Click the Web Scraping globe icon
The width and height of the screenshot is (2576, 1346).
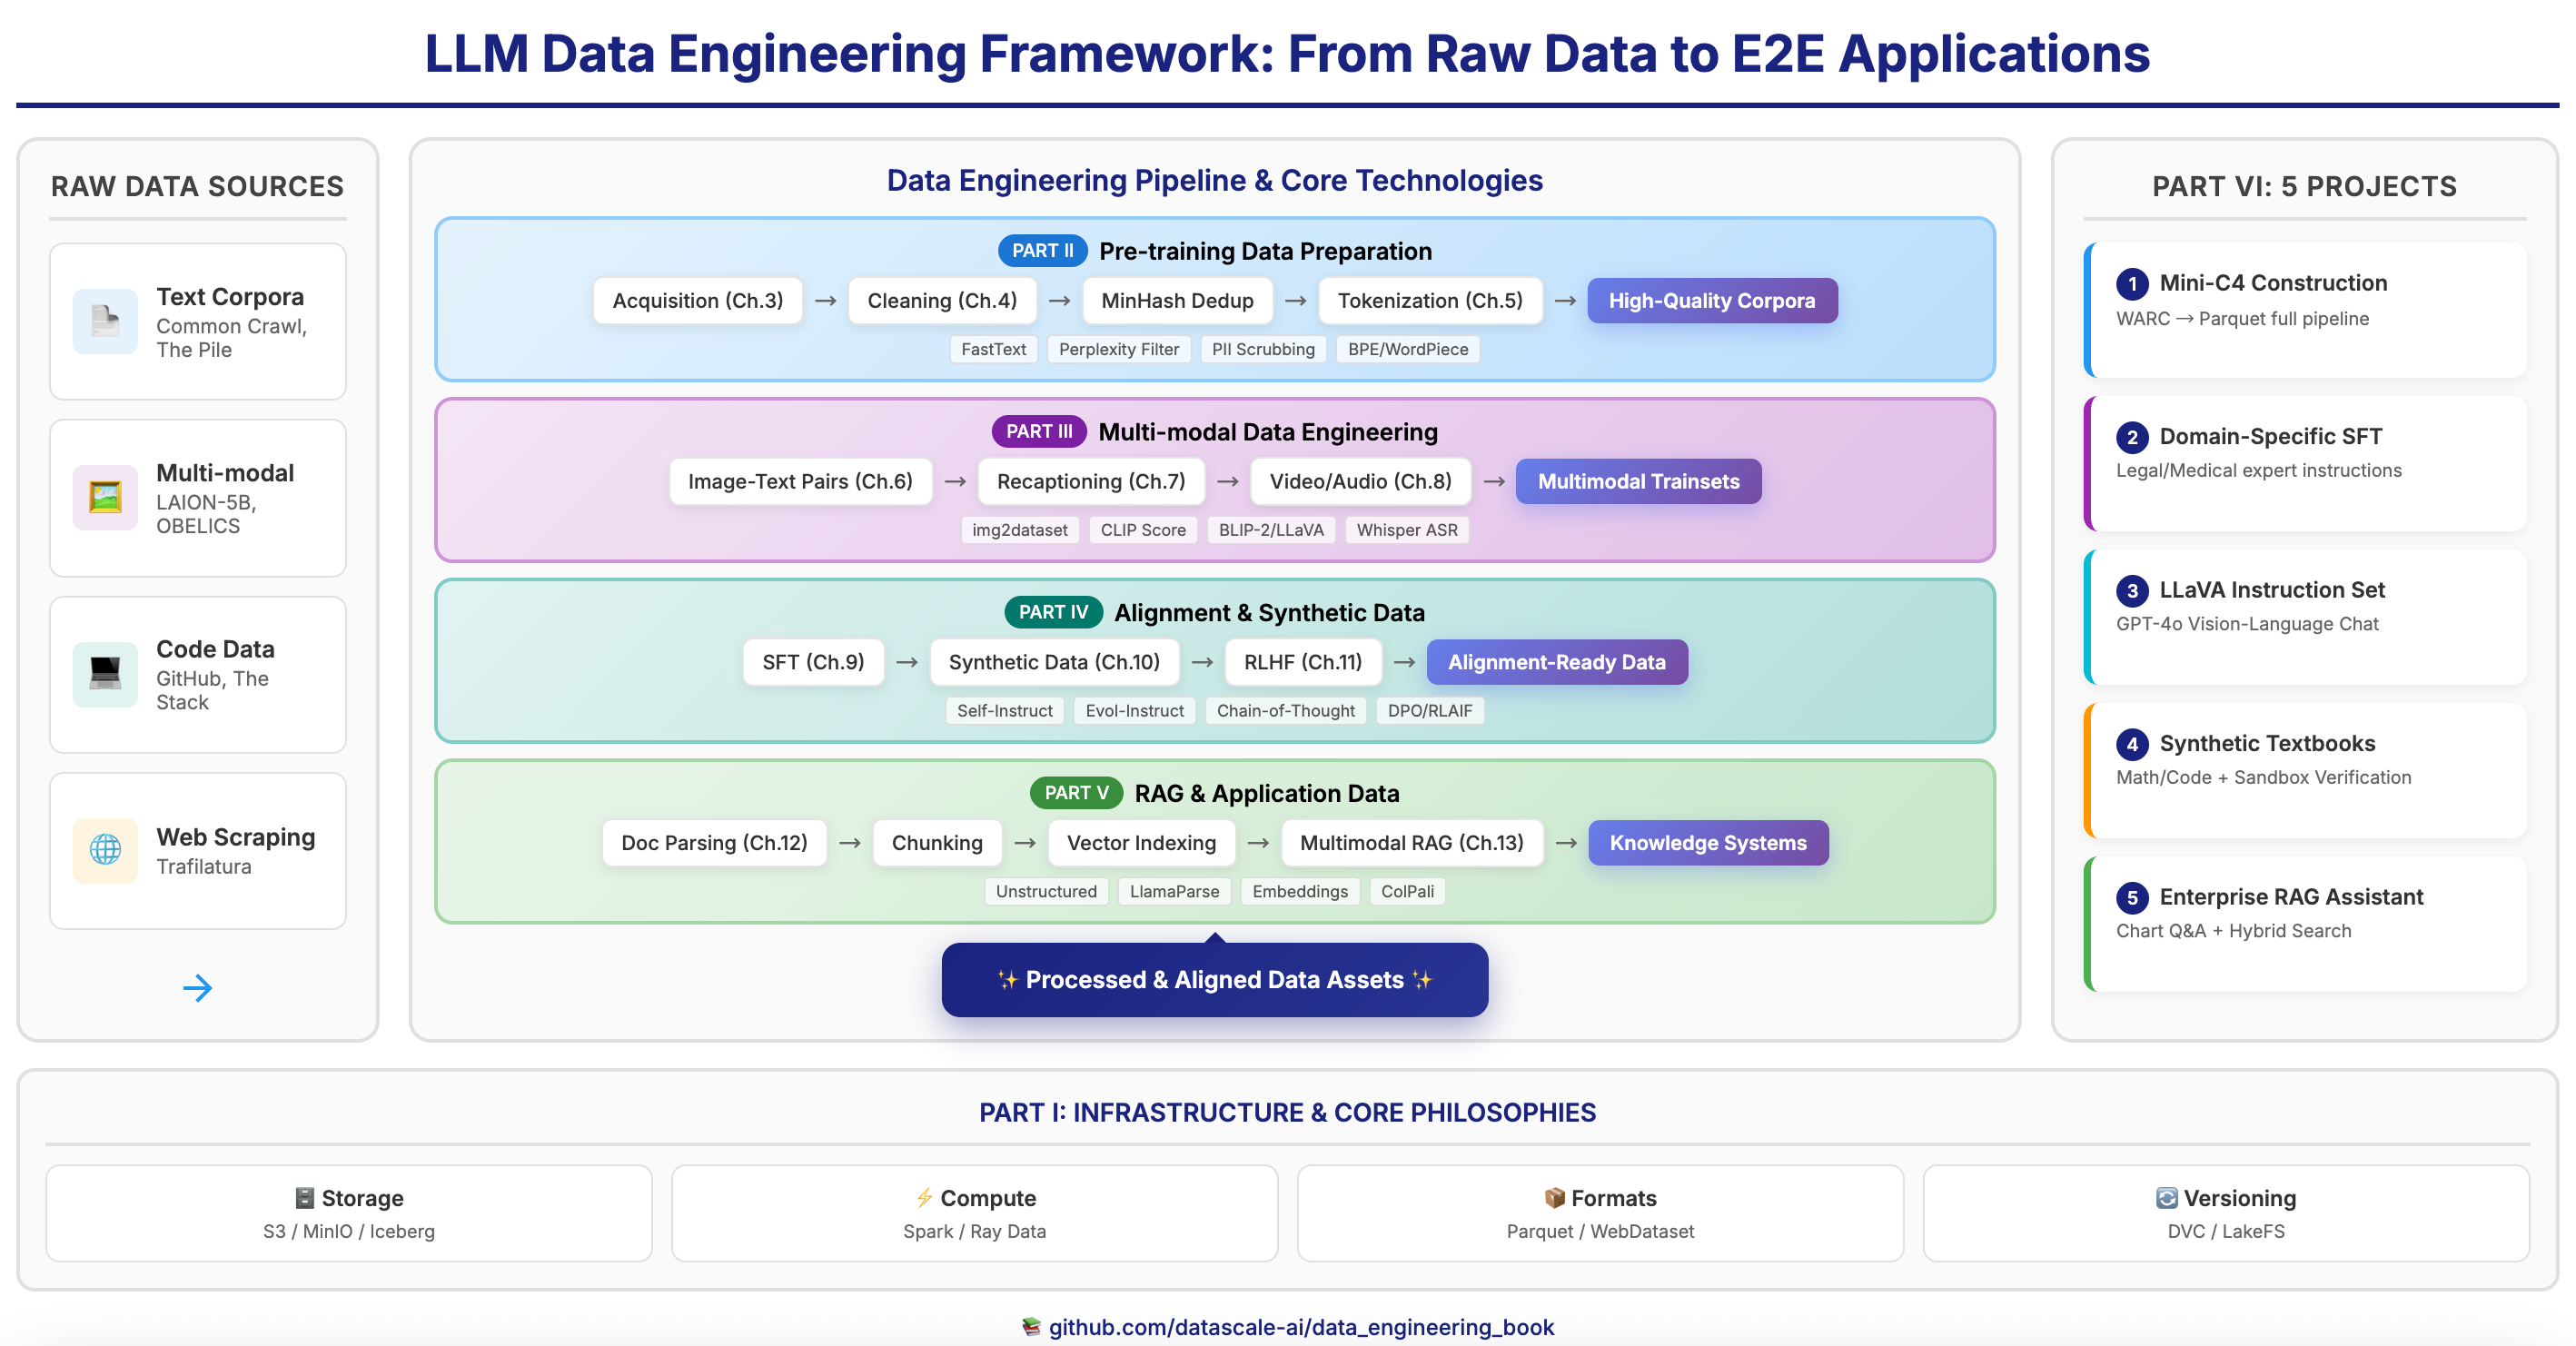tap(105, 850)
